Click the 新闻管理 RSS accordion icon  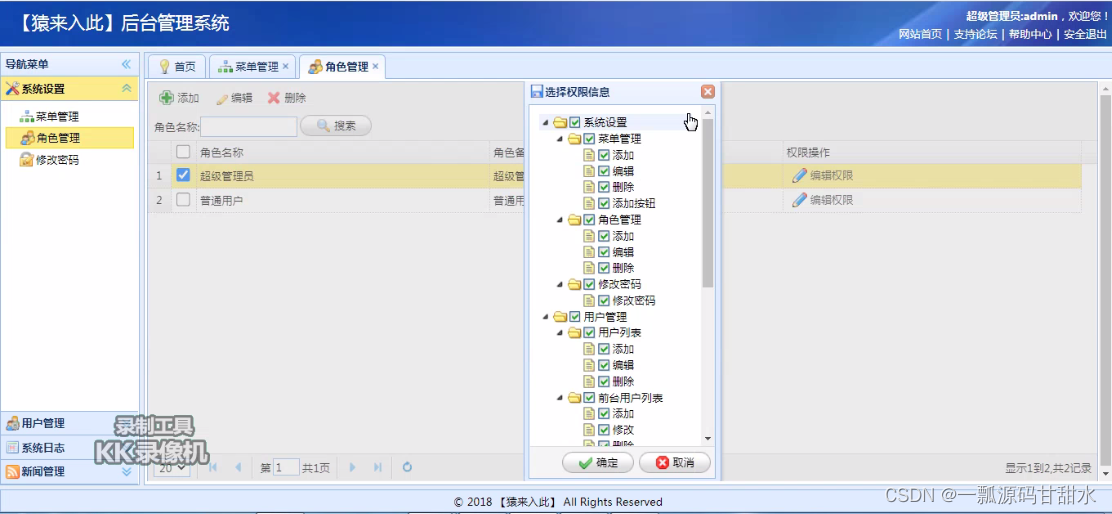click(13, 471)
